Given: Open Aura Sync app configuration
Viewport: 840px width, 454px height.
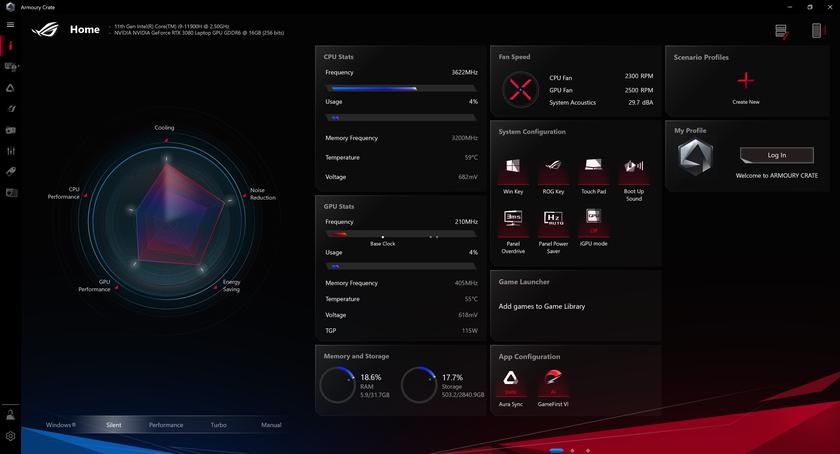Looking at the screenshot, I should coord(511,380).
